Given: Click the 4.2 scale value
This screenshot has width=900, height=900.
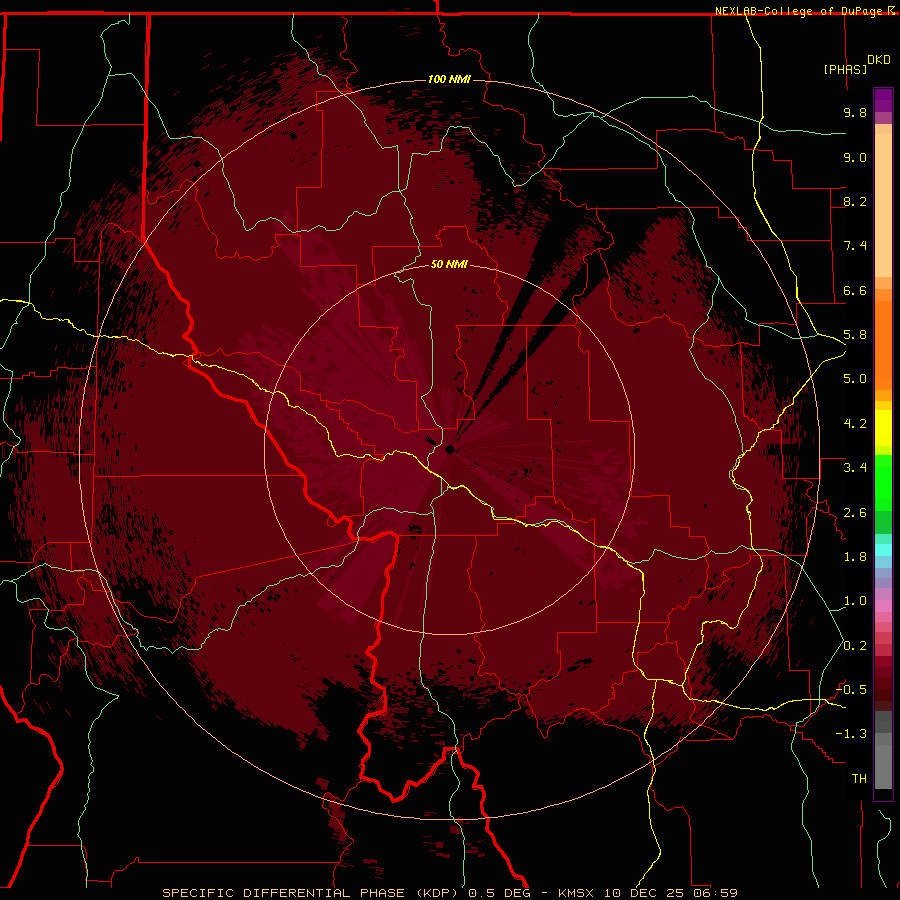Looking at the screenshot, I should (x=855, y=424).
